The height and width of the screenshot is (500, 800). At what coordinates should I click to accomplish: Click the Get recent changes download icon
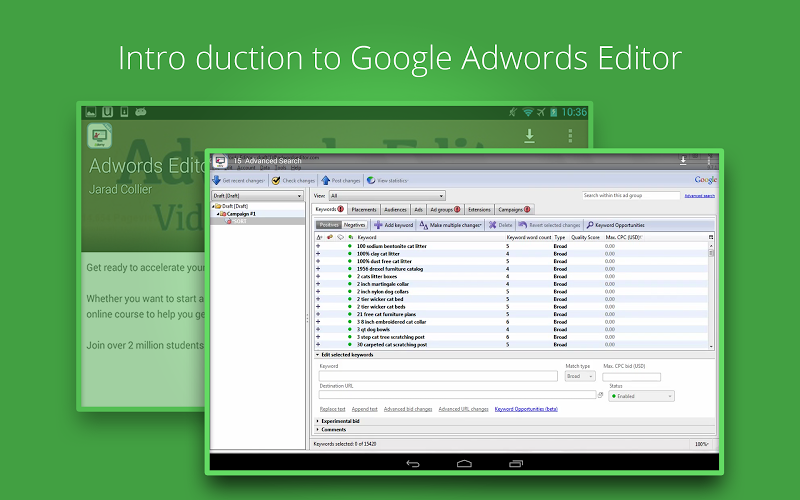[216, 180]
